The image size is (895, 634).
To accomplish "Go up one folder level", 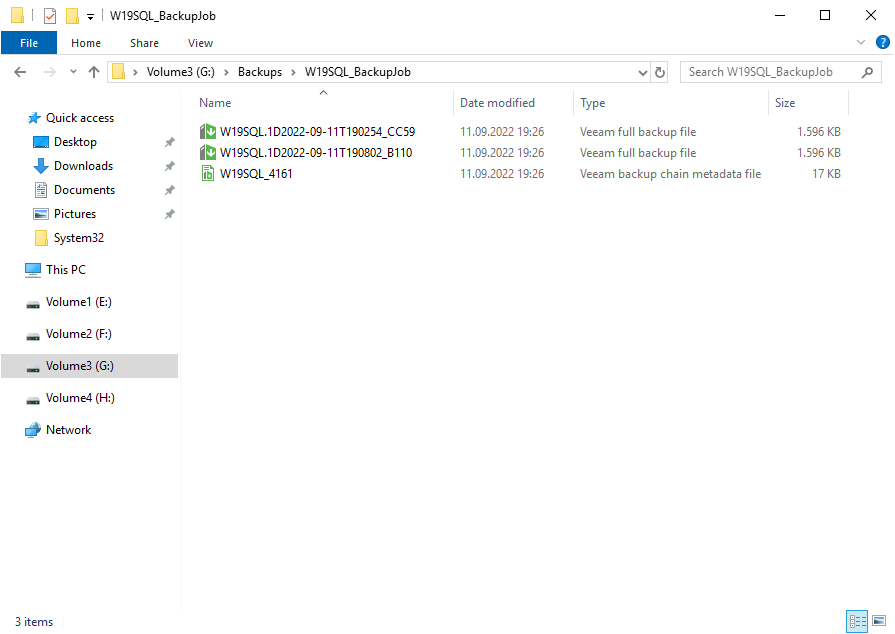I will click(94, 72).
